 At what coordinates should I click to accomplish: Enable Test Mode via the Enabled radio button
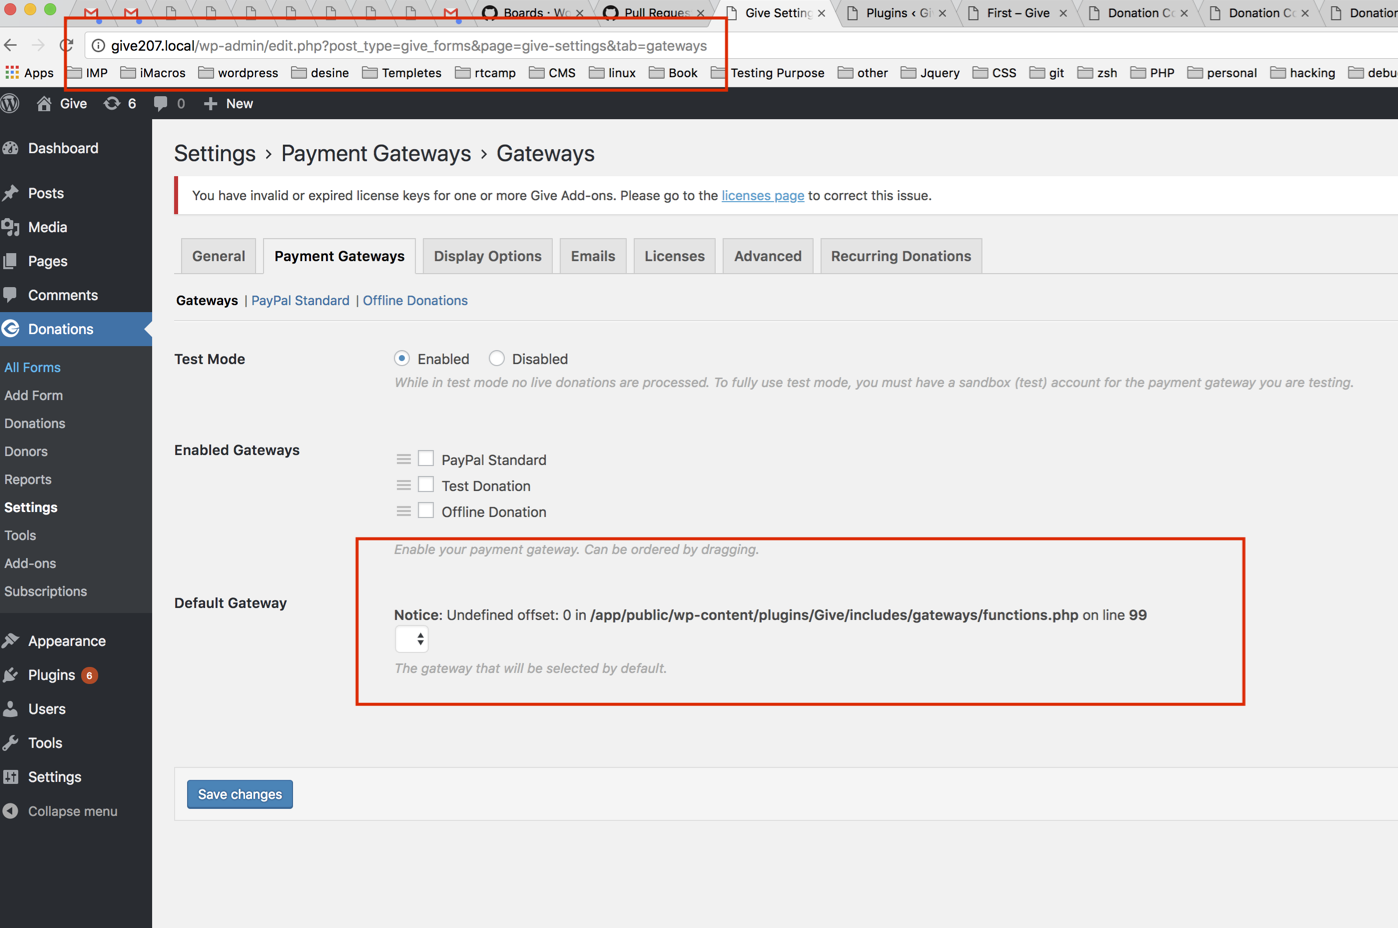pyautogui.click(x=401, y=358)
